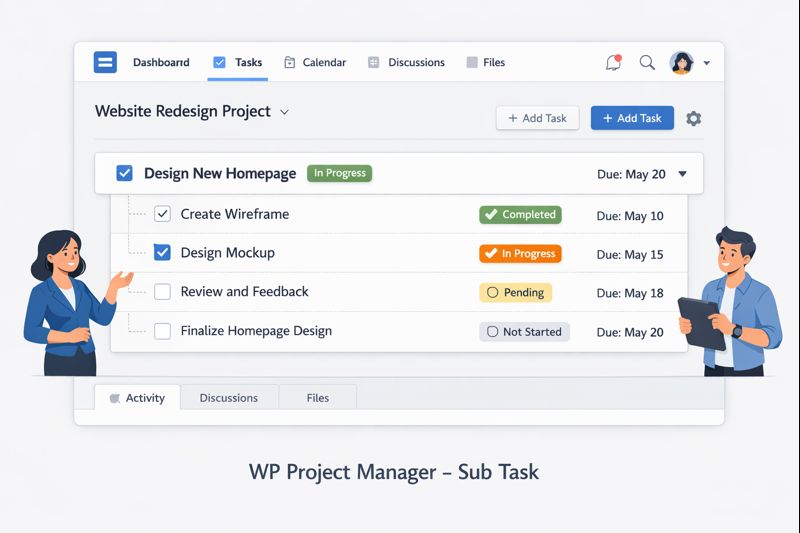Uncheck the Create Wireframe checkbox
Screen dimensions: 800x533
pos(162,214)
